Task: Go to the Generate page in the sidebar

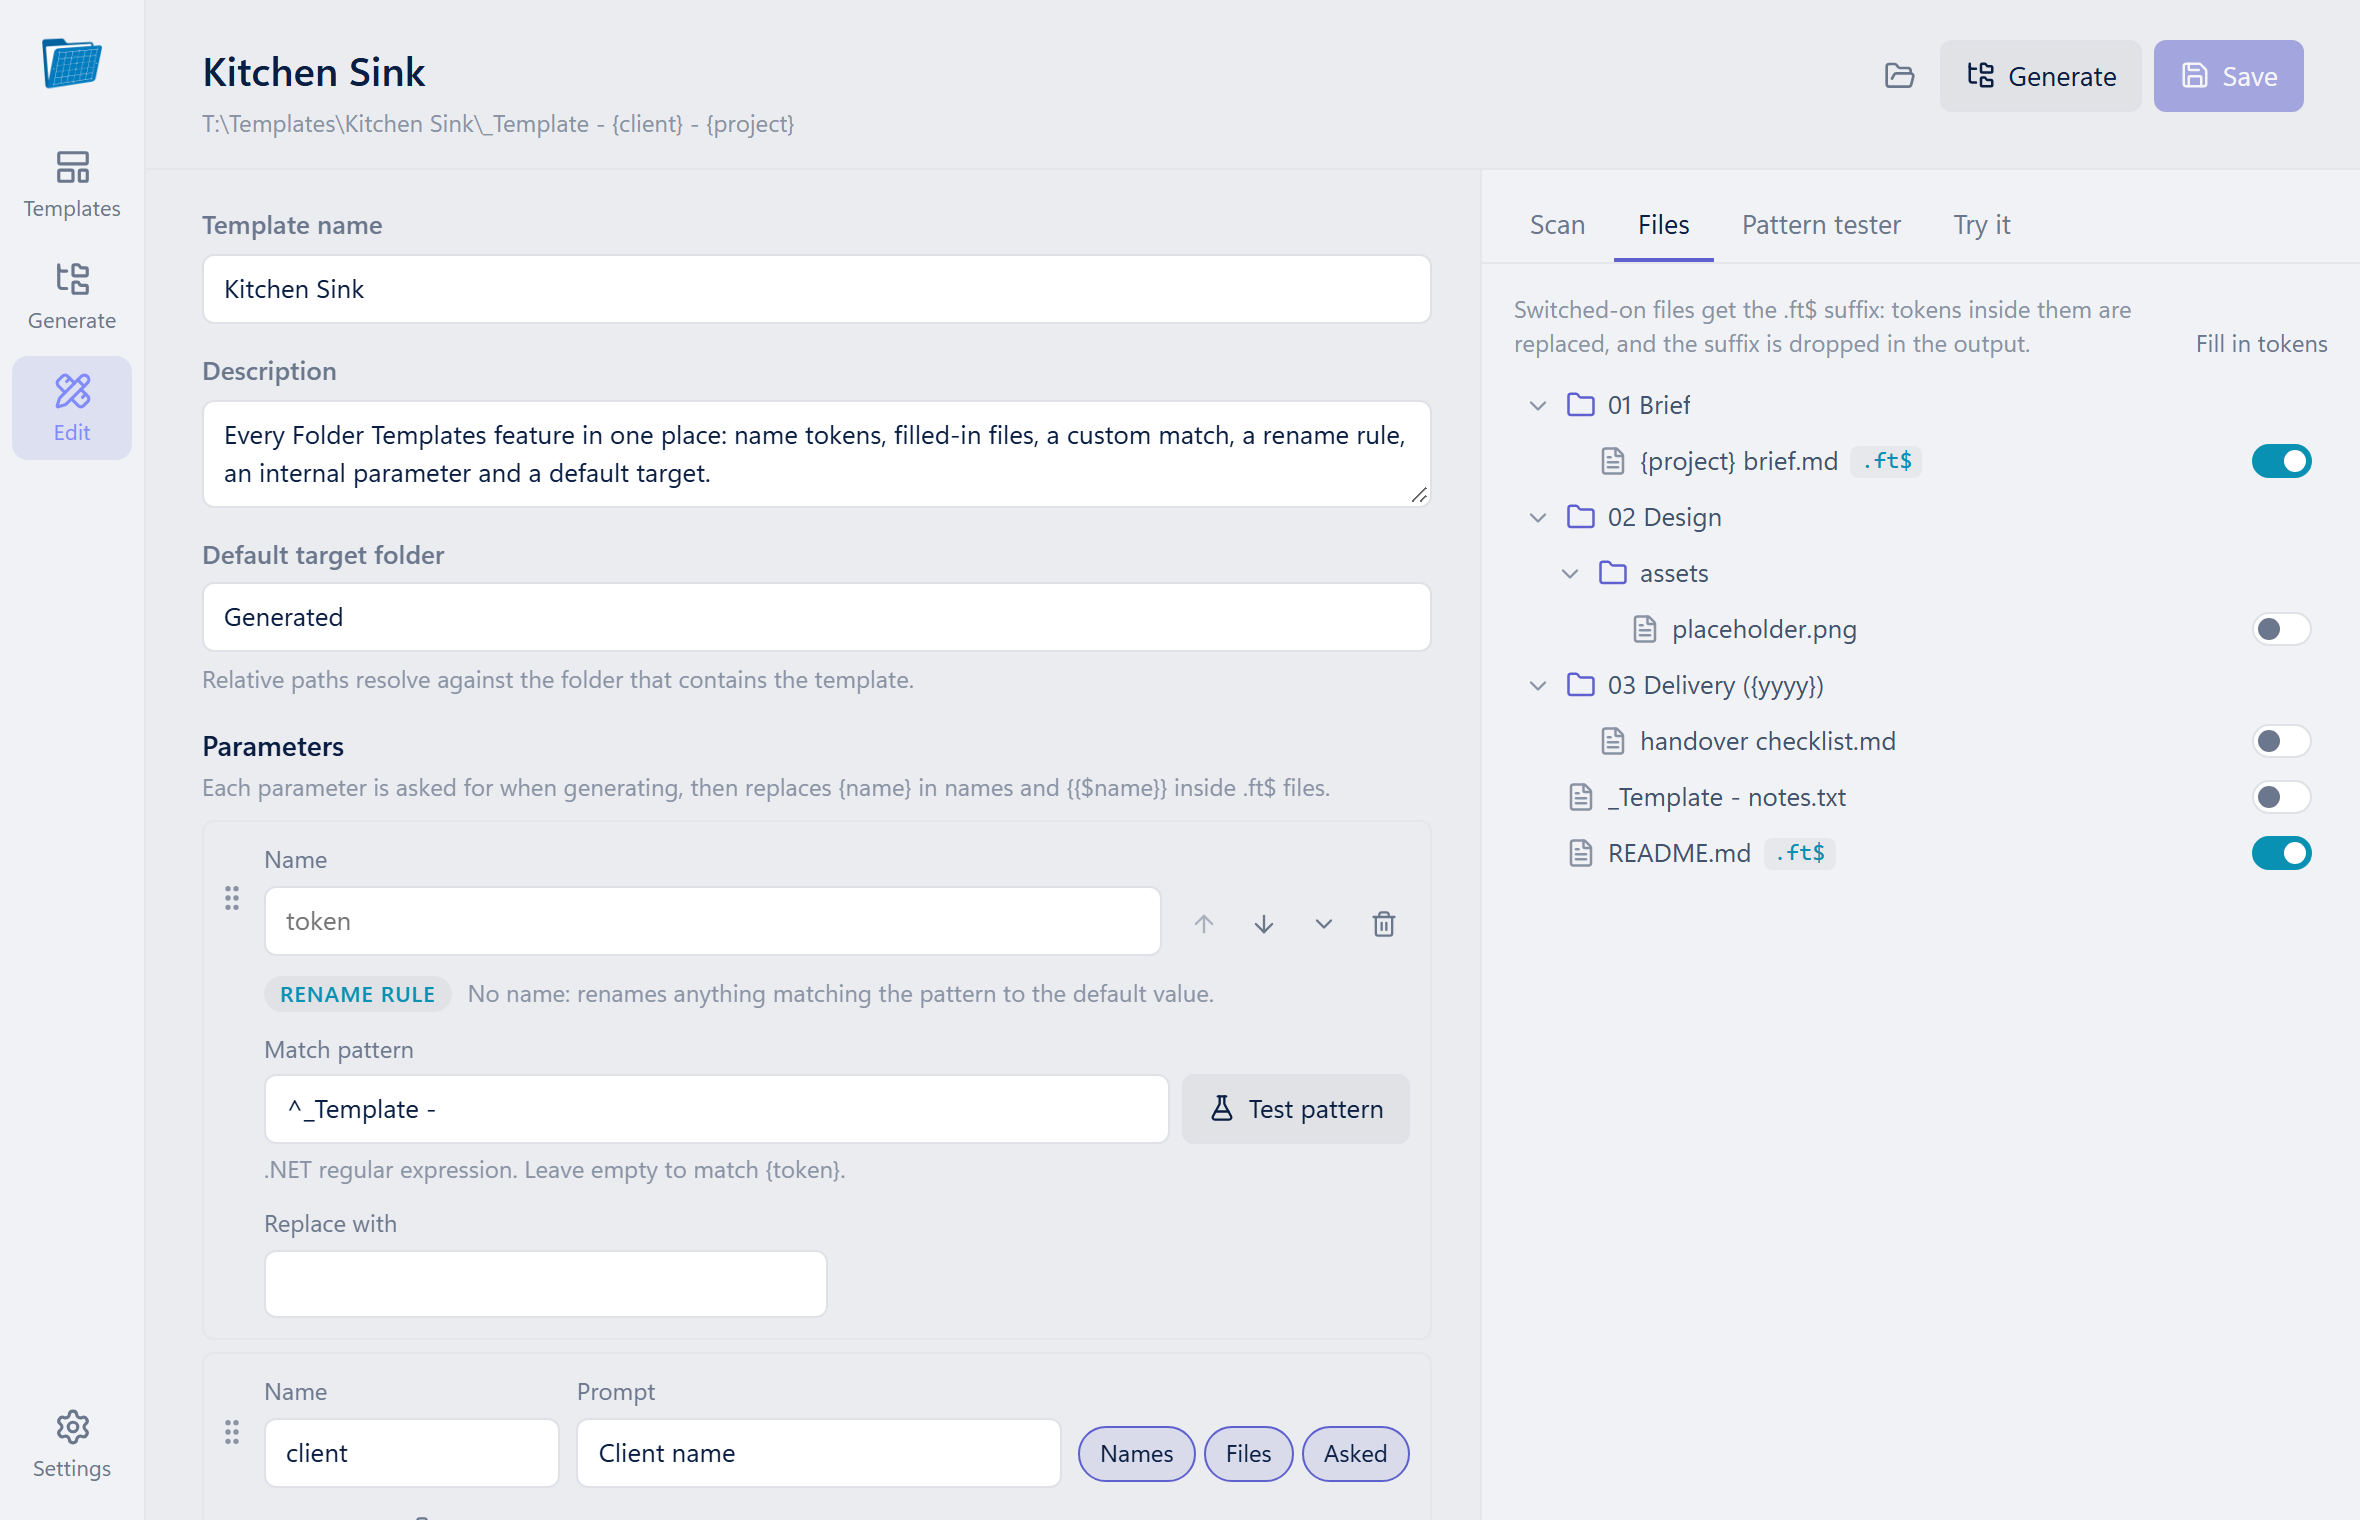Action: coord(72,296)
